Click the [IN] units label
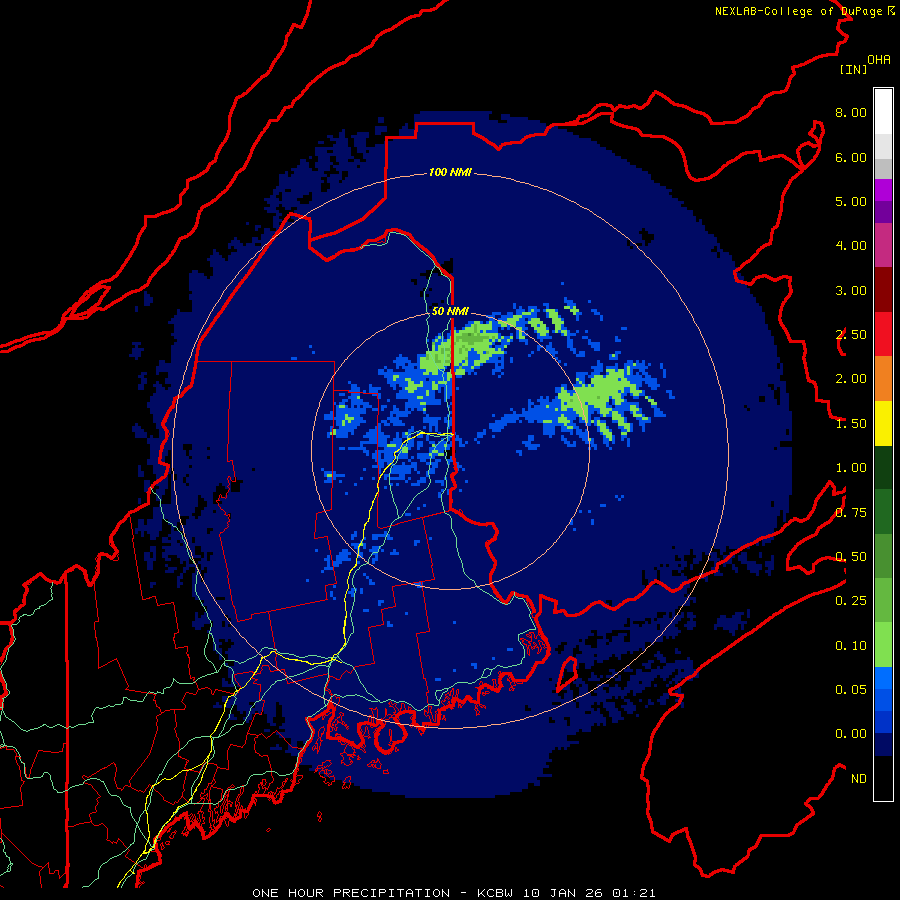Viewport: 900px width, 900px height. [x=853, y=69]
